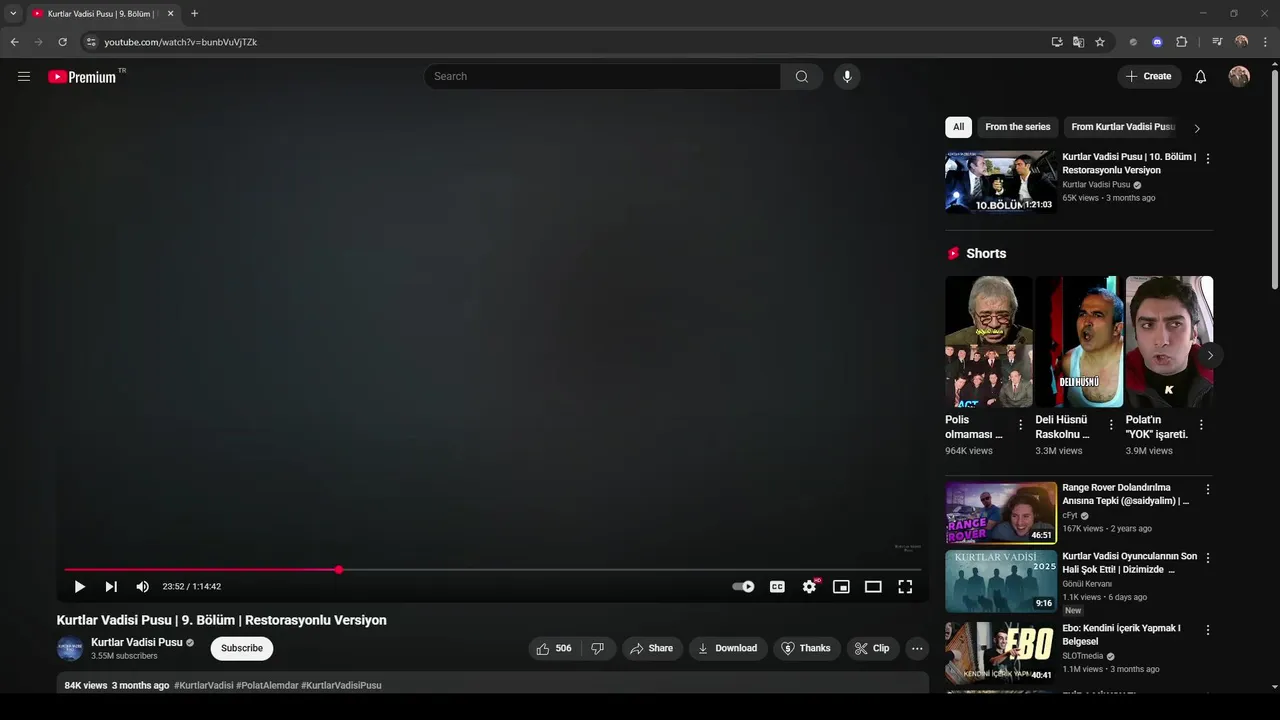Go back in the browser
Image resolution: width=1280 pixels, height=720 pixels.
point(14,42)
